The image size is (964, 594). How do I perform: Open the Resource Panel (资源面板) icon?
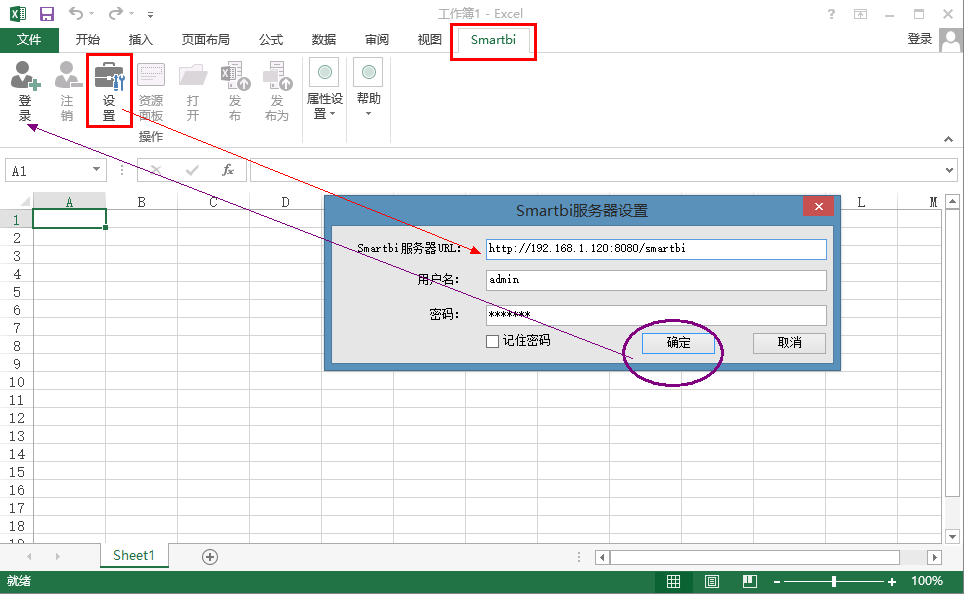pyautogui.click(x=151, y=91)
